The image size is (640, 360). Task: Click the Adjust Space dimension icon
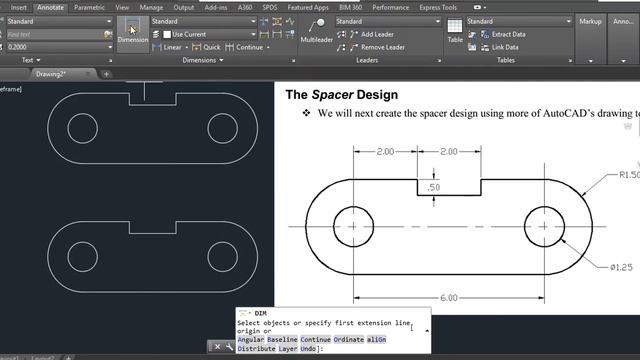pos(277,21)
